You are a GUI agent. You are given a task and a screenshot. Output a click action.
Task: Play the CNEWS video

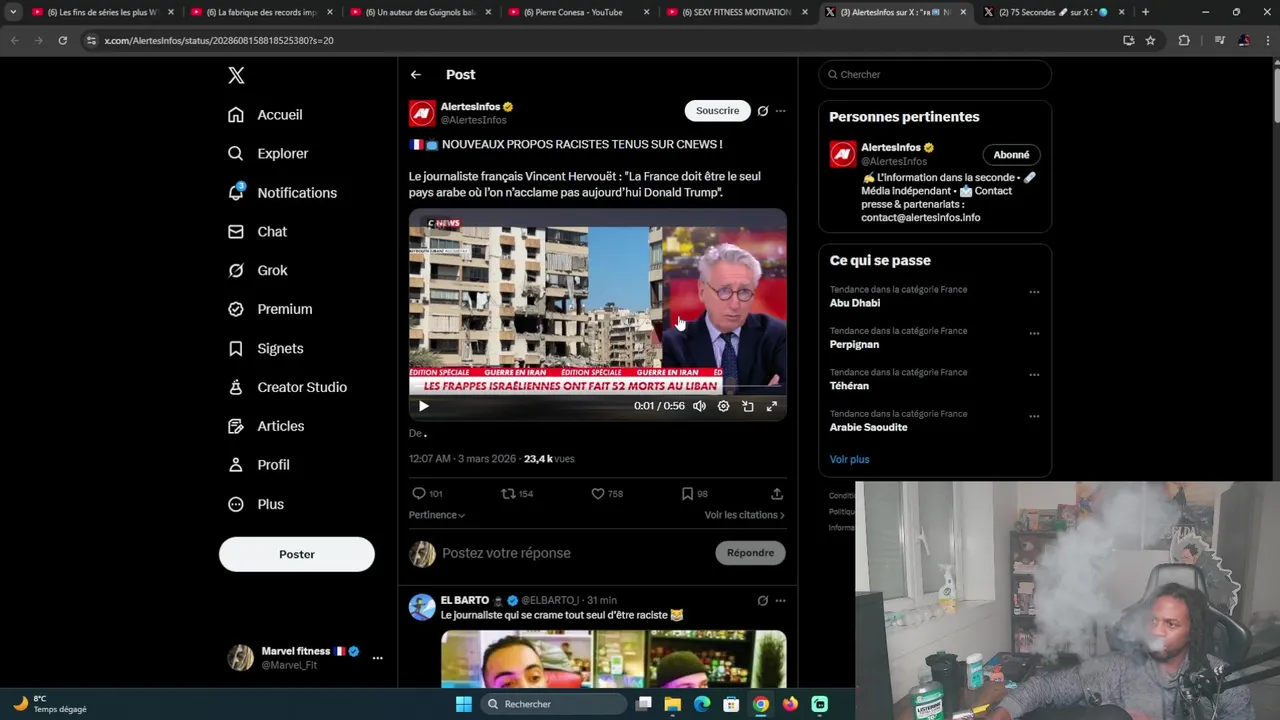point(423,406)
